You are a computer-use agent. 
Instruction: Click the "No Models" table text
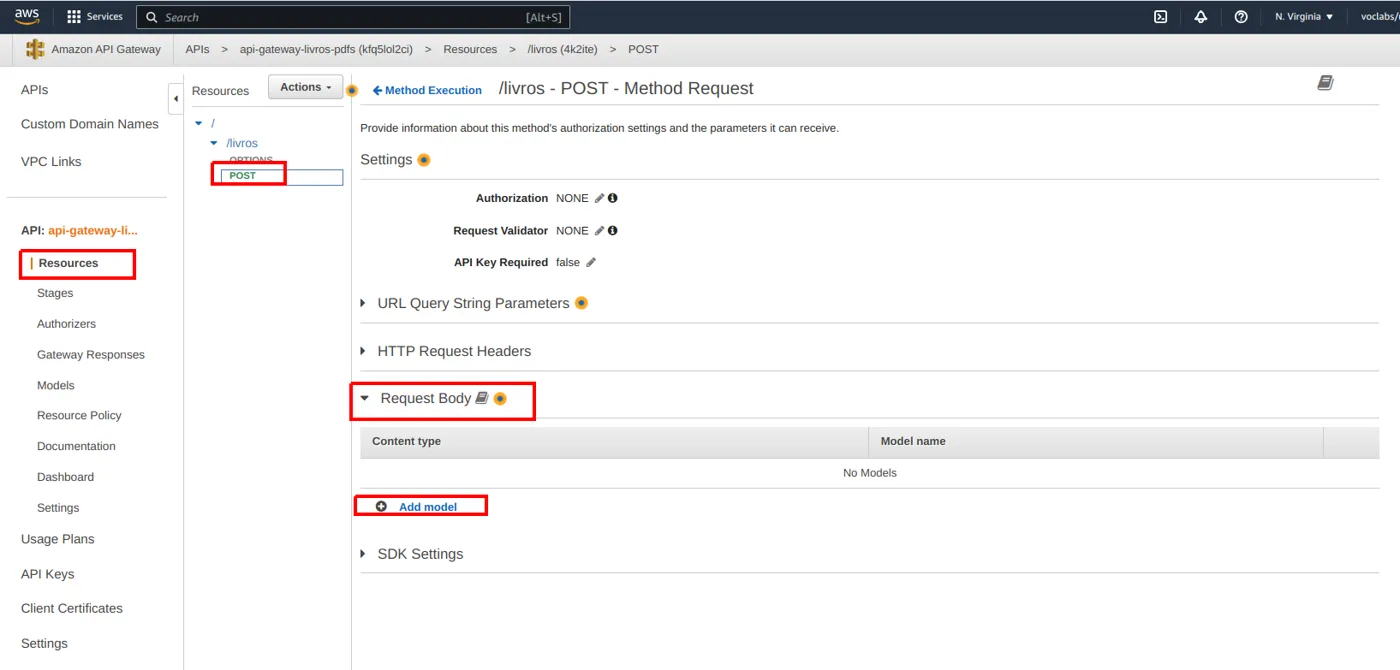click(x=870, y=473)
